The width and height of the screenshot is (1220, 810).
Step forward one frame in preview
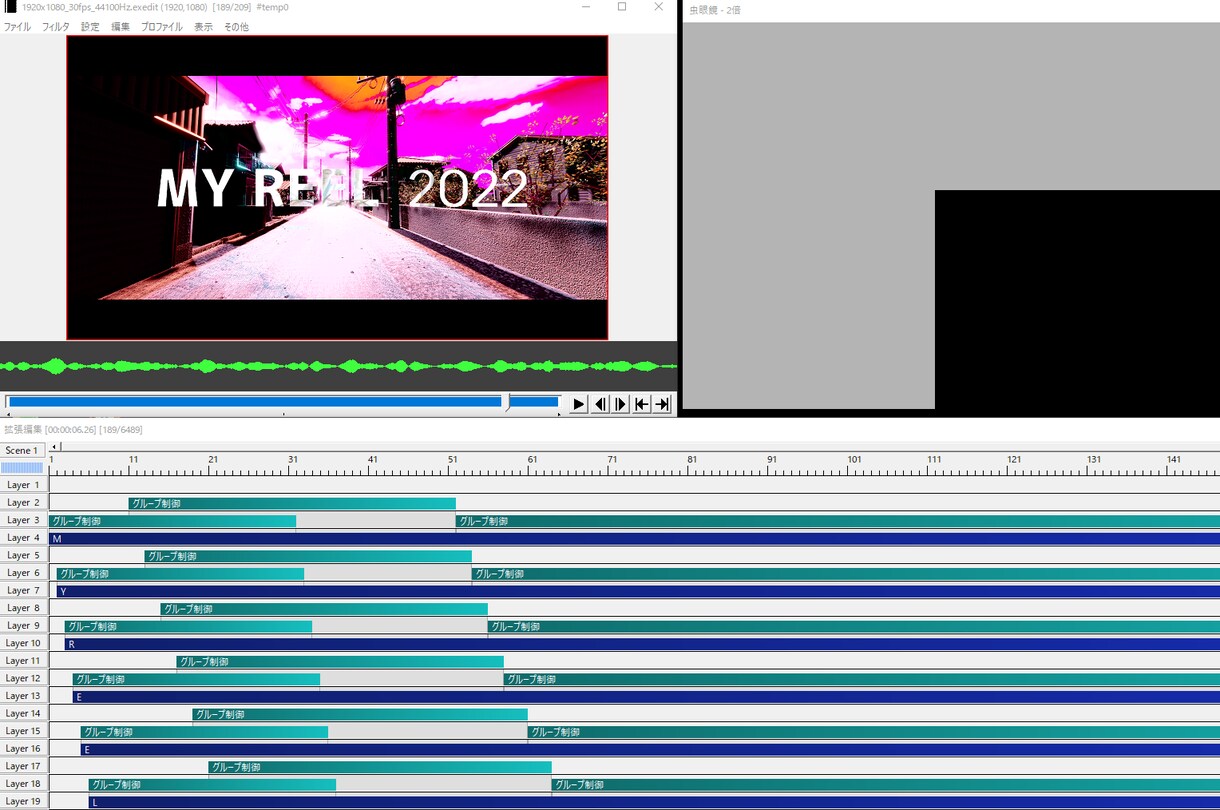tap(621, 404)
